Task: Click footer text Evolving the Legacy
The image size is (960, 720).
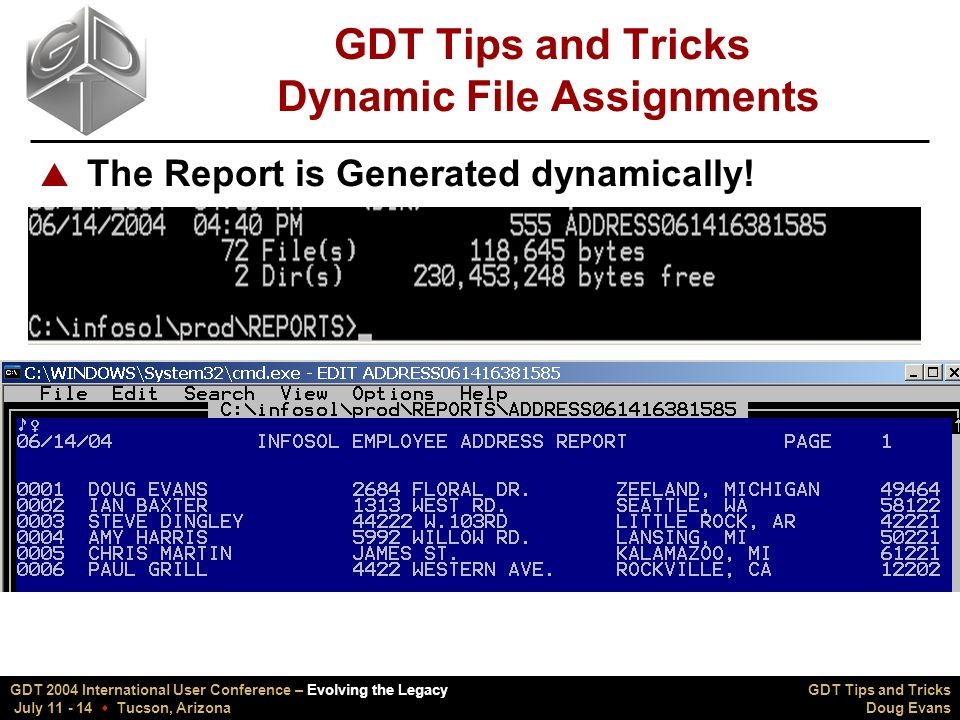Action: coord(377,690)
